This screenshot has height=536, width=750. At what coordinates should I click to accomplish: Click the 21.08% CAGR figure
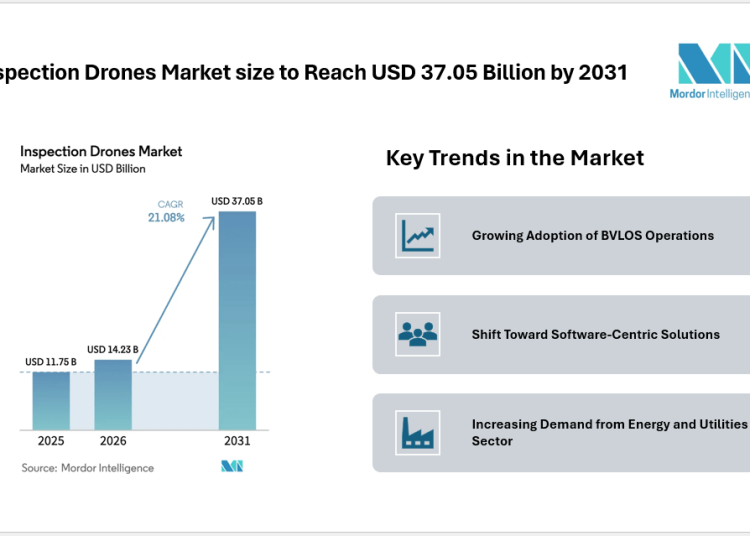pyautogui.click(x=166, y=217)
